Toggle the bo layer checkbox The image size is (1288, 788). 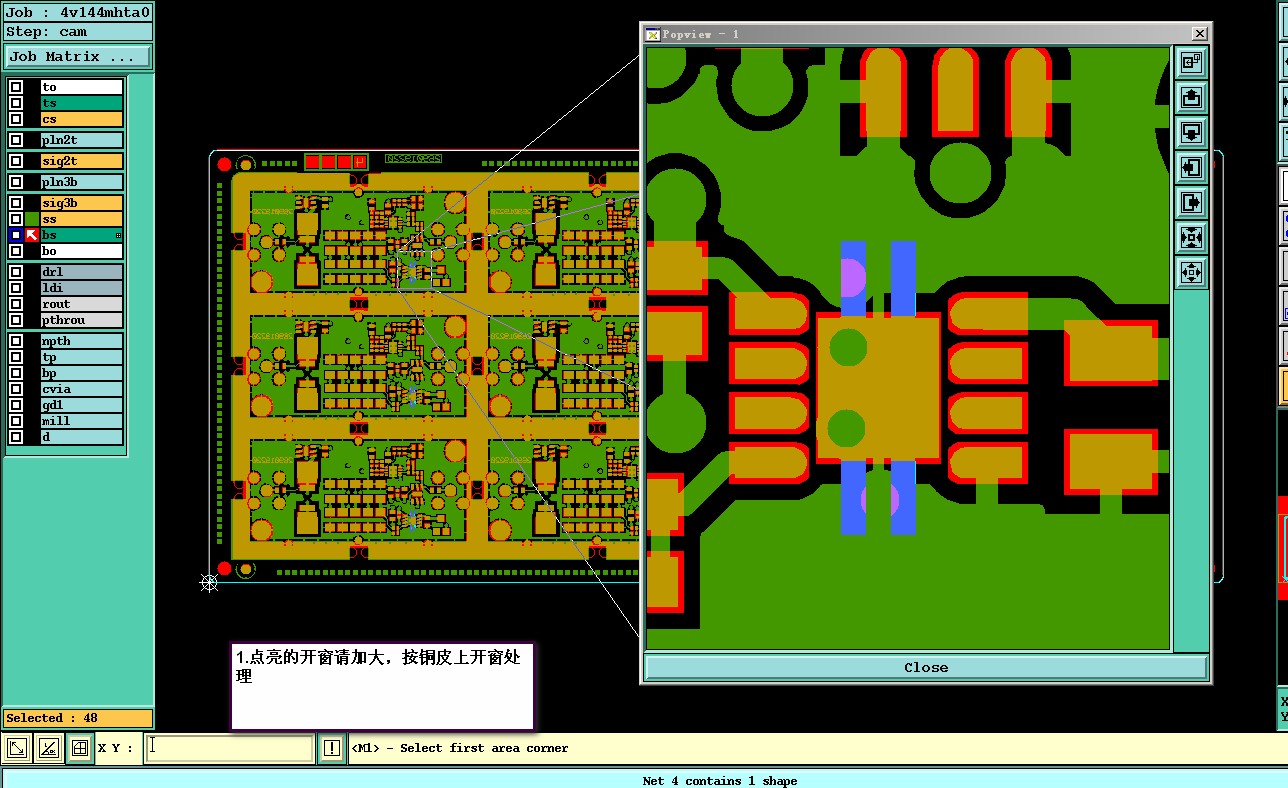pyautogui.click(x=16, y=251)
